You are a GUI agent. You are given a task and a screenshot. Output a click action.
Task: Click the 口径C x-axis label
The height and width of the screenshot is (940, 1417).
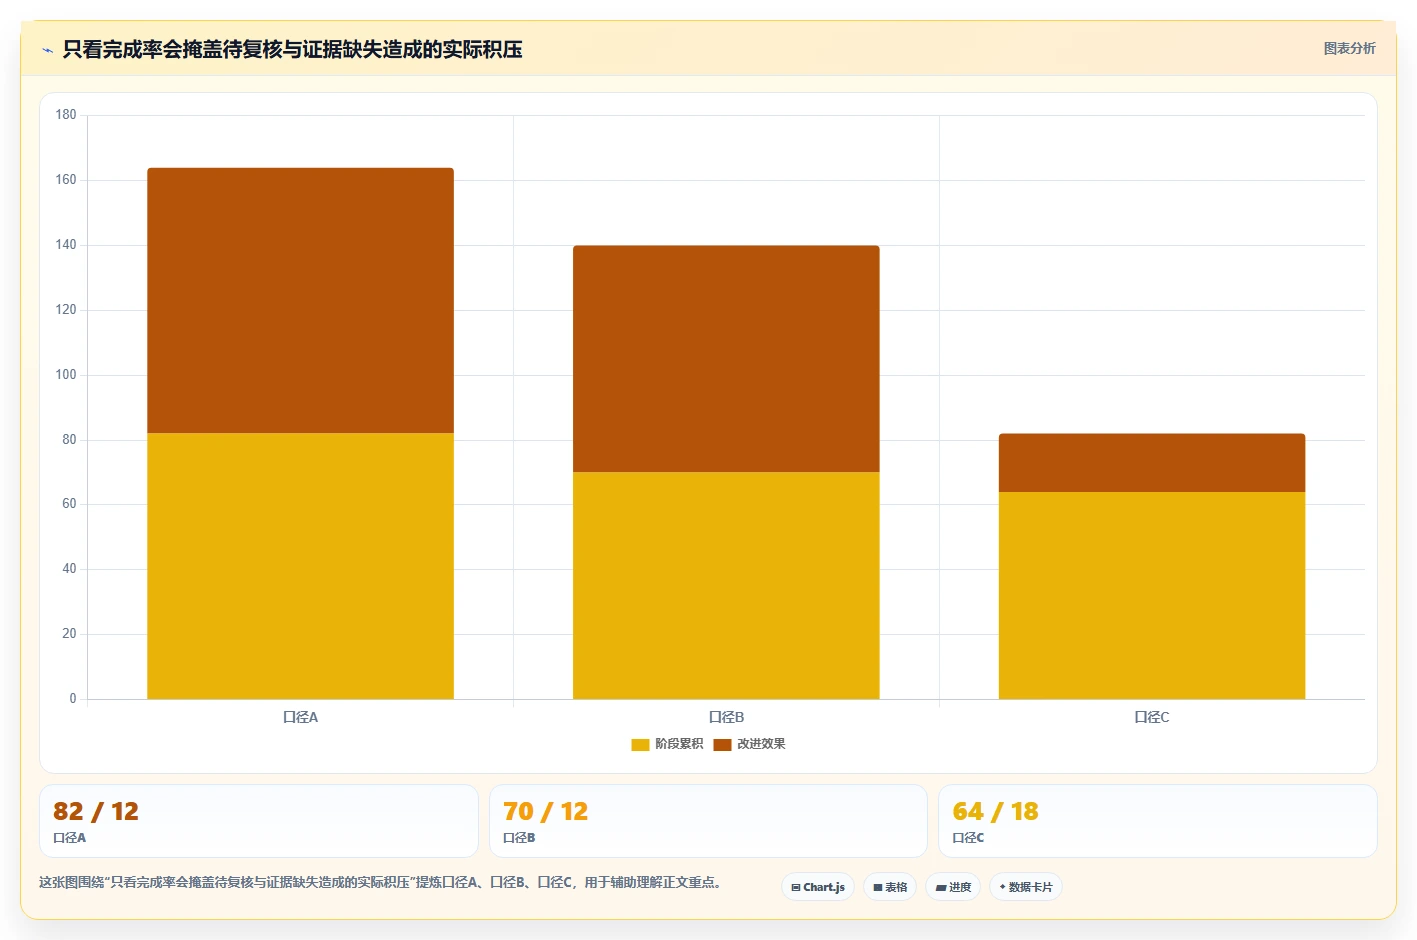[x=1152, y=717]
